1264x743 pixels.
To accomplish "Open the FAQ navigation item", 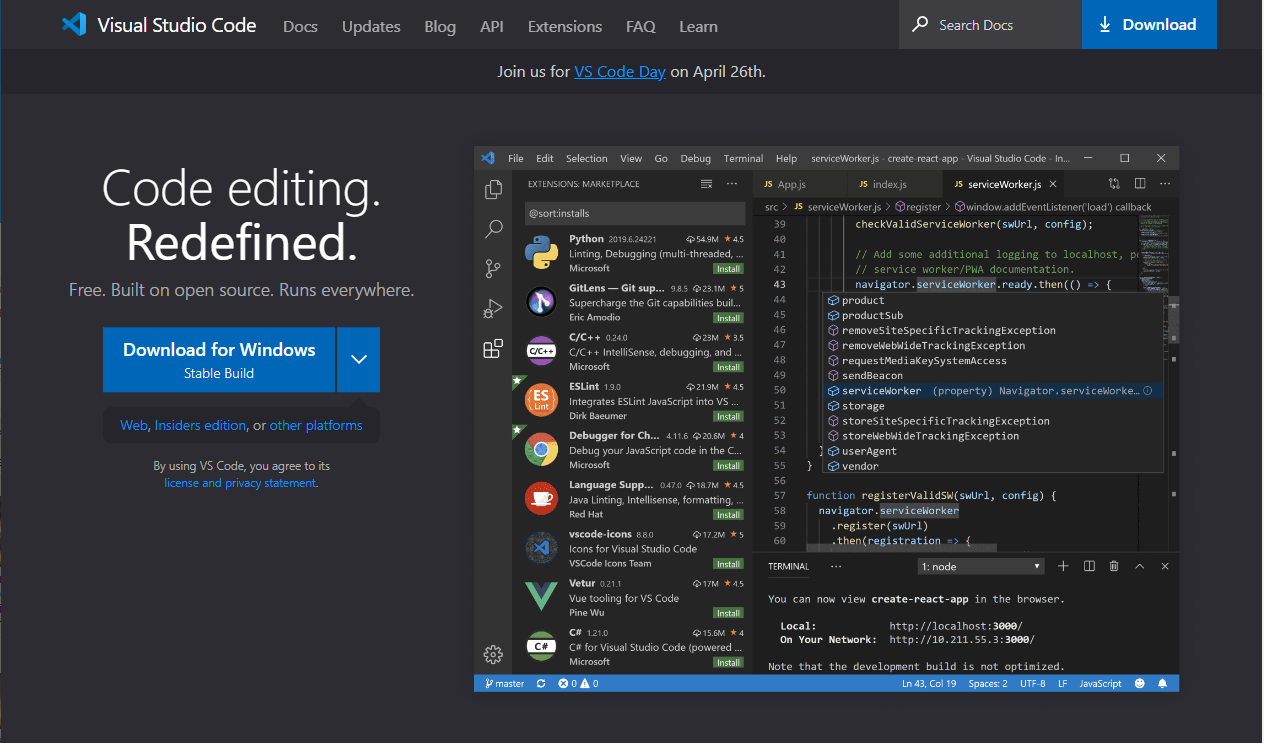I will pos(641,26).
